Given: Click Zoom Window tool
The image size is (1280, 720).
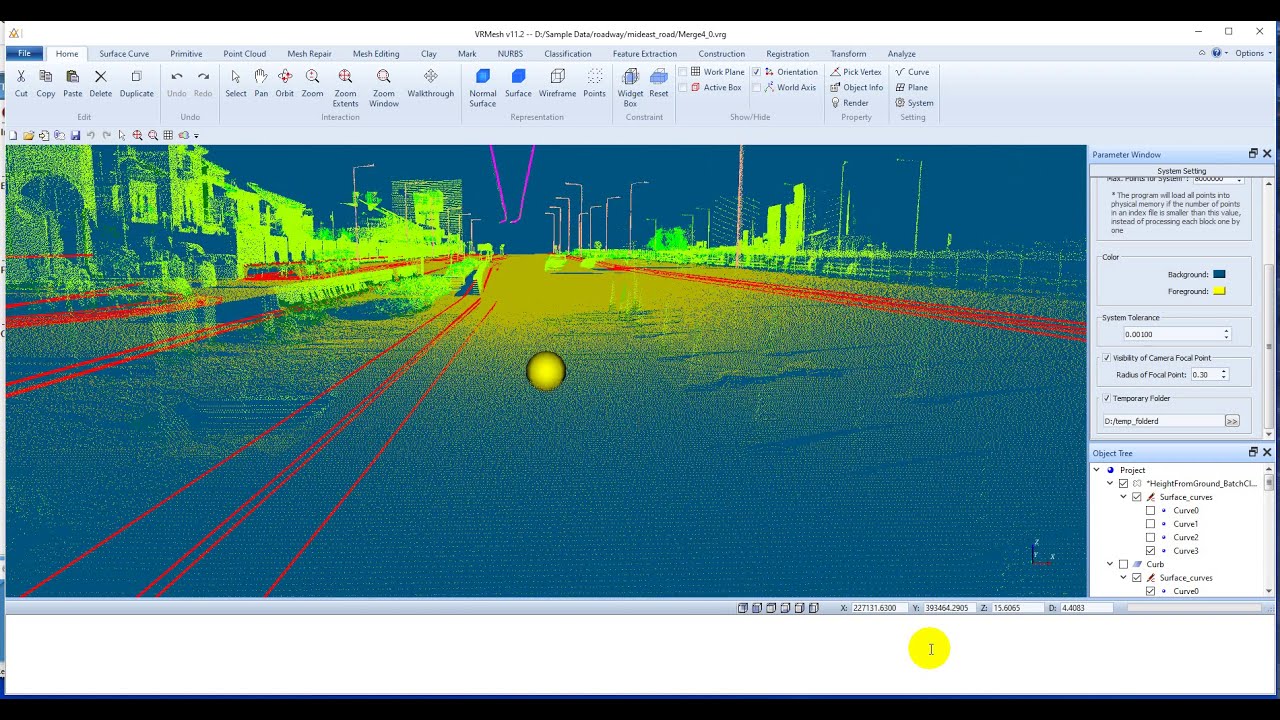Looking at the screenshot, I should [384, 88].
